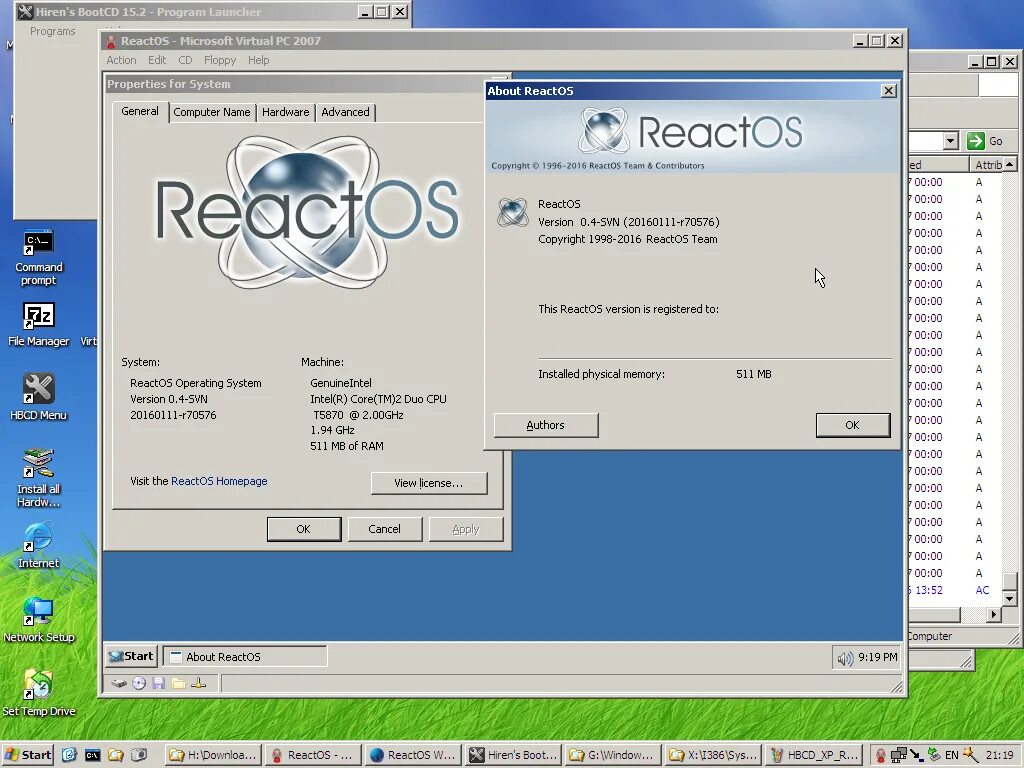Click the file list scroll down arrow
This screenshot has width=1024, height=768.
(1010, 598)
